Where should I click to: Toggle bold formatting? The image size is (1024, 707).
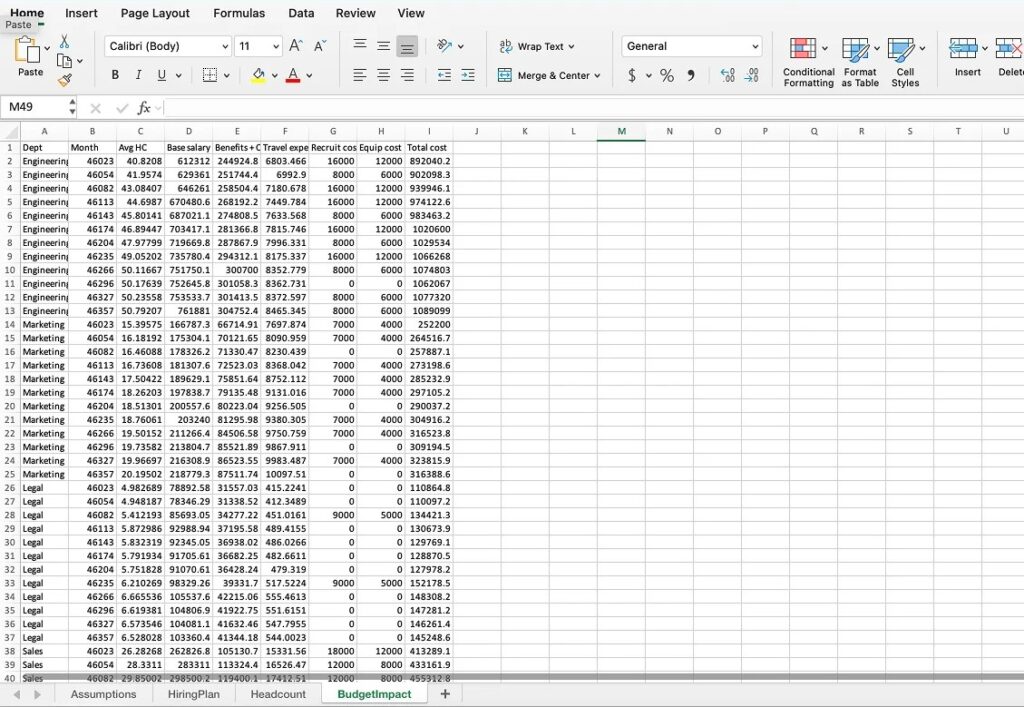115,75
